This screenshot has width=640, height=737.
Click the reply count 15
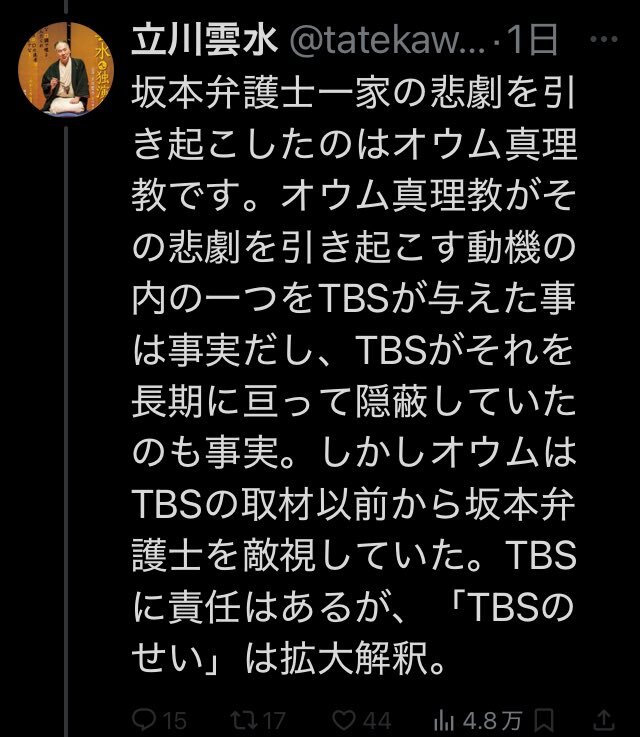[x=175, y=721]
